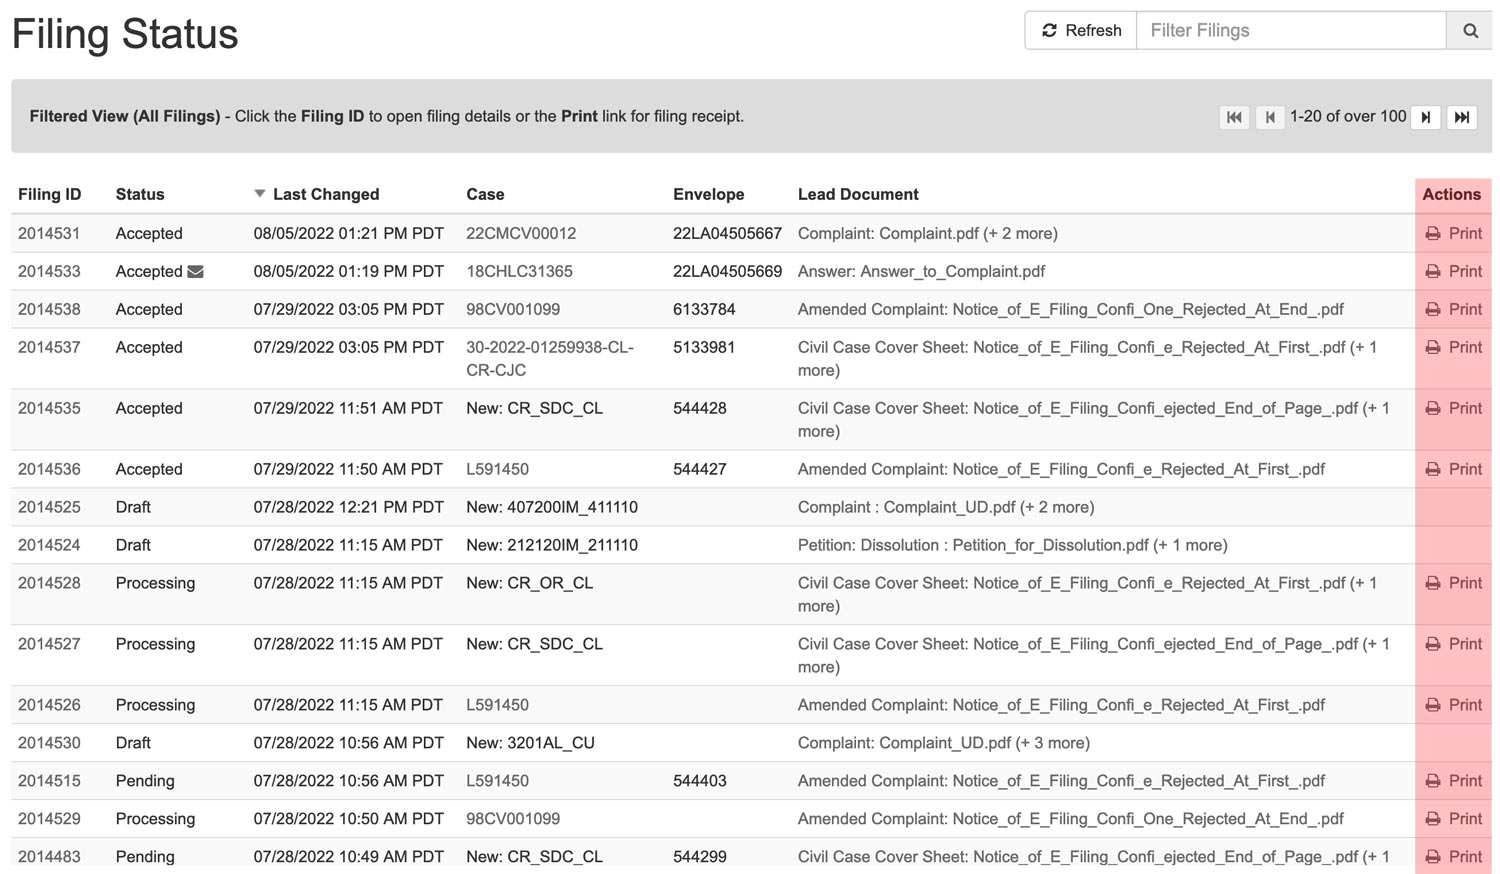This screenshot has height=874, width=1500.
Task: Click case New: 407200IM_411110
Action: click(552, 507)
